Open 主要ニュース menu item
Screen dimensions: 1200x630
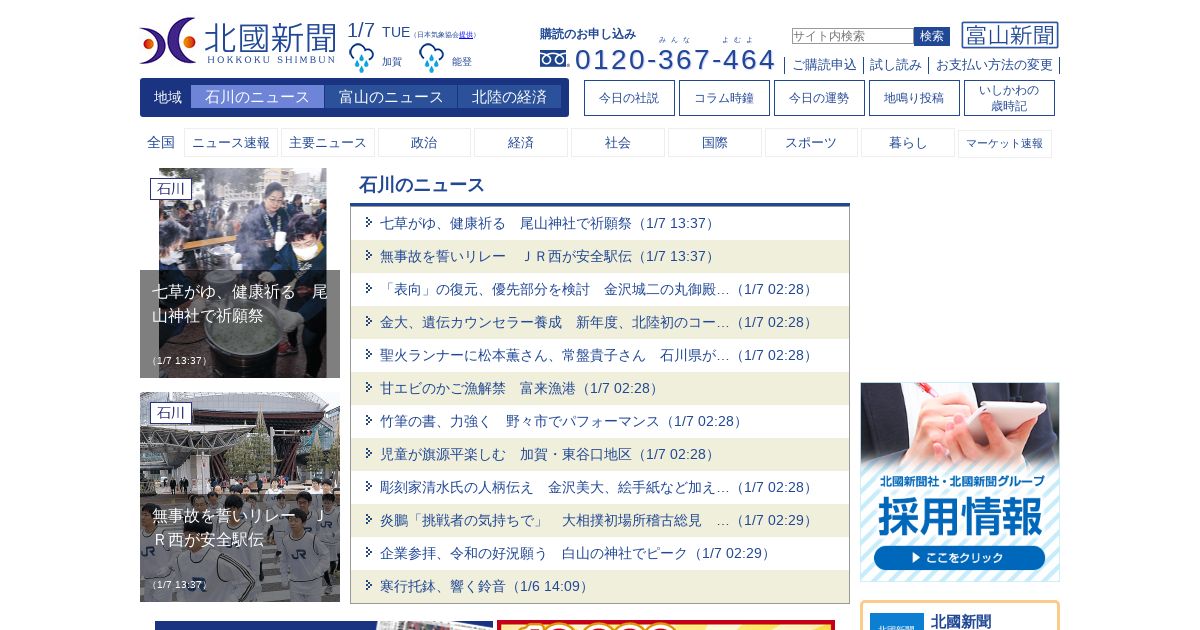(x=328, y=143)
